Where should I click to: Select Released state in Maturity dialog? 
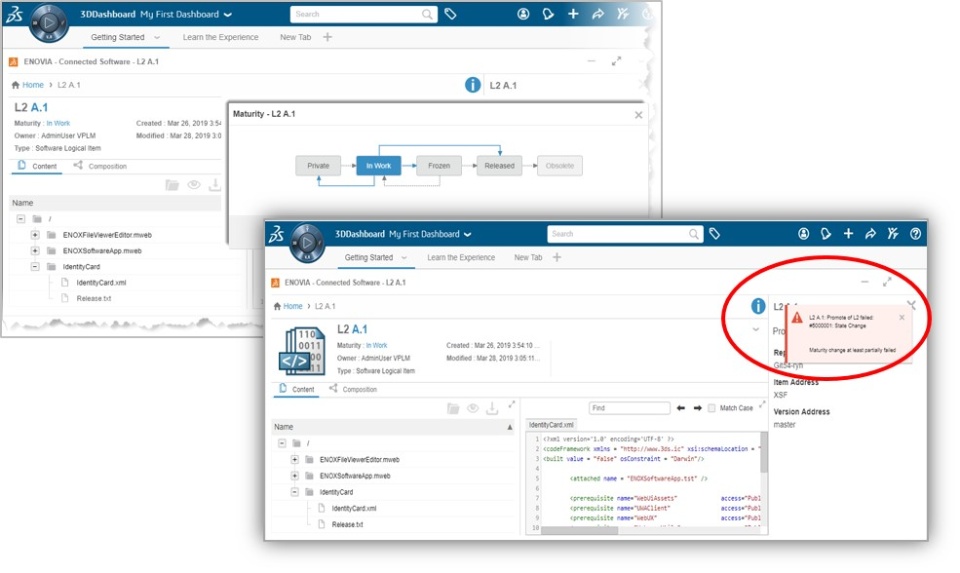[500, 166]
